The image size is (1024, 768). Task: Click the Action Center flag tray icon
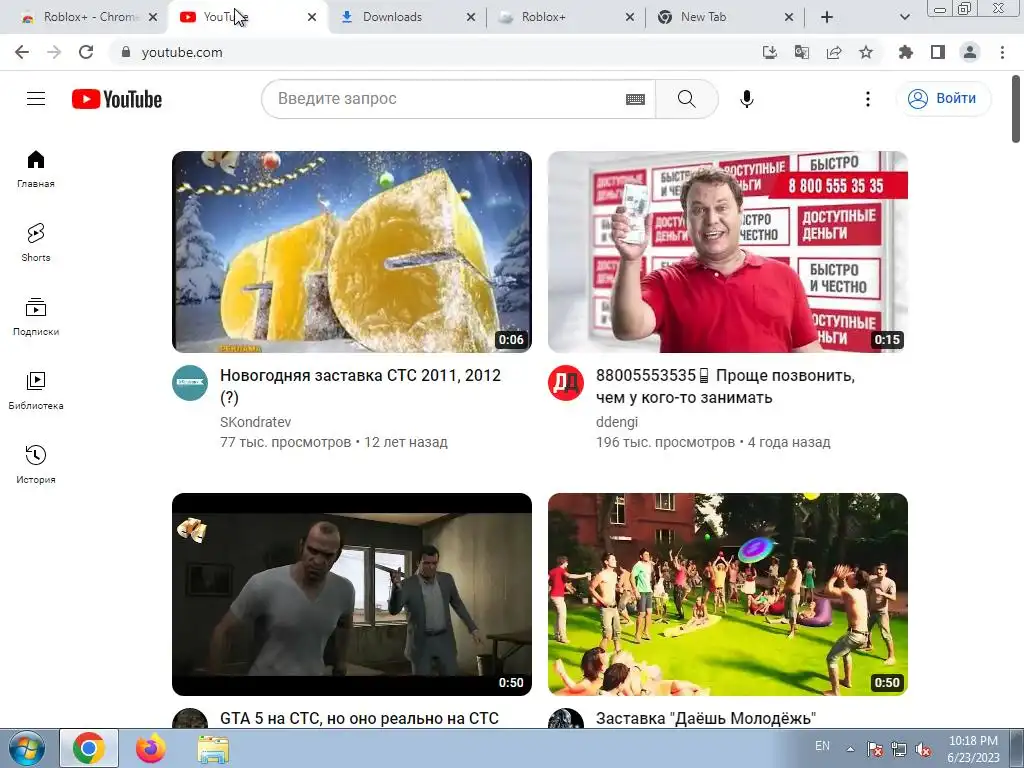click(874, 748)
